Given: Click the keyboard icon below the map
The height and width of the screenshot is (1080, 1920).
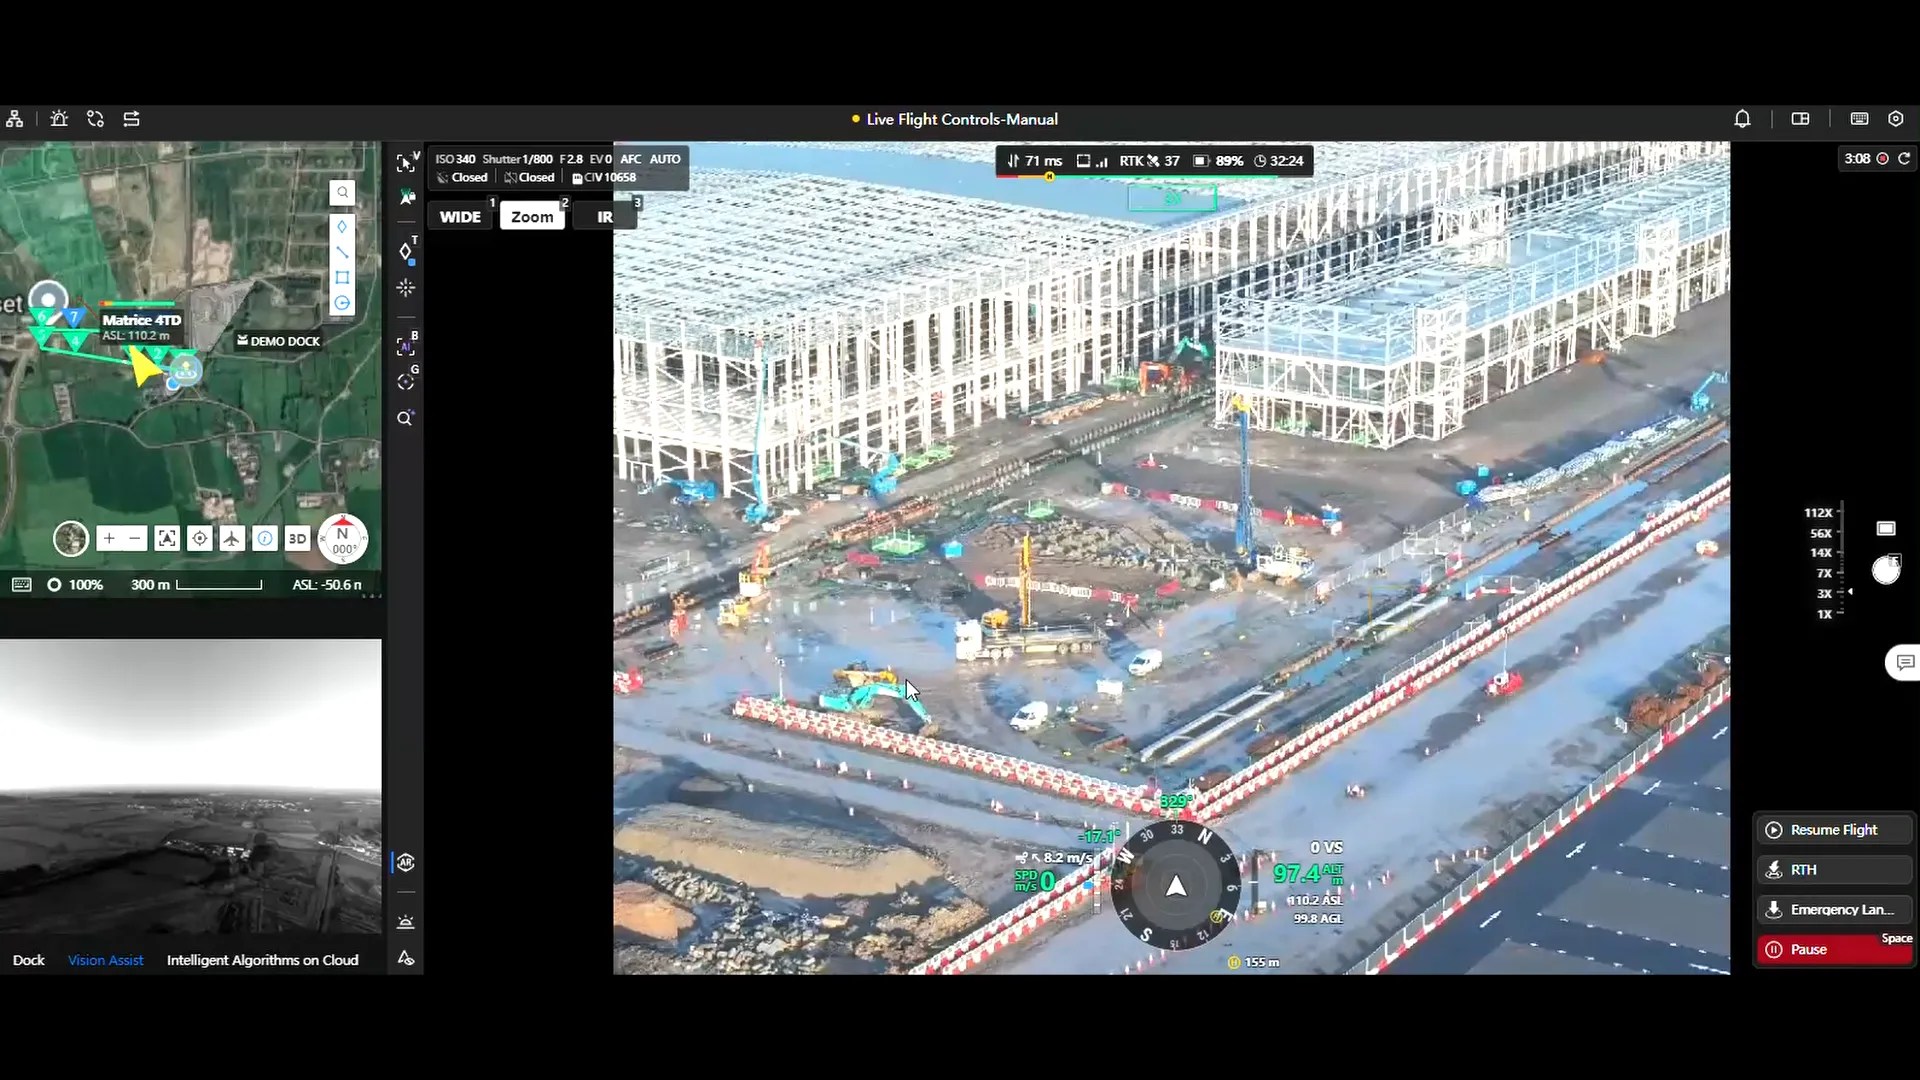Looking at the screenshot, I should coord(22,585).
